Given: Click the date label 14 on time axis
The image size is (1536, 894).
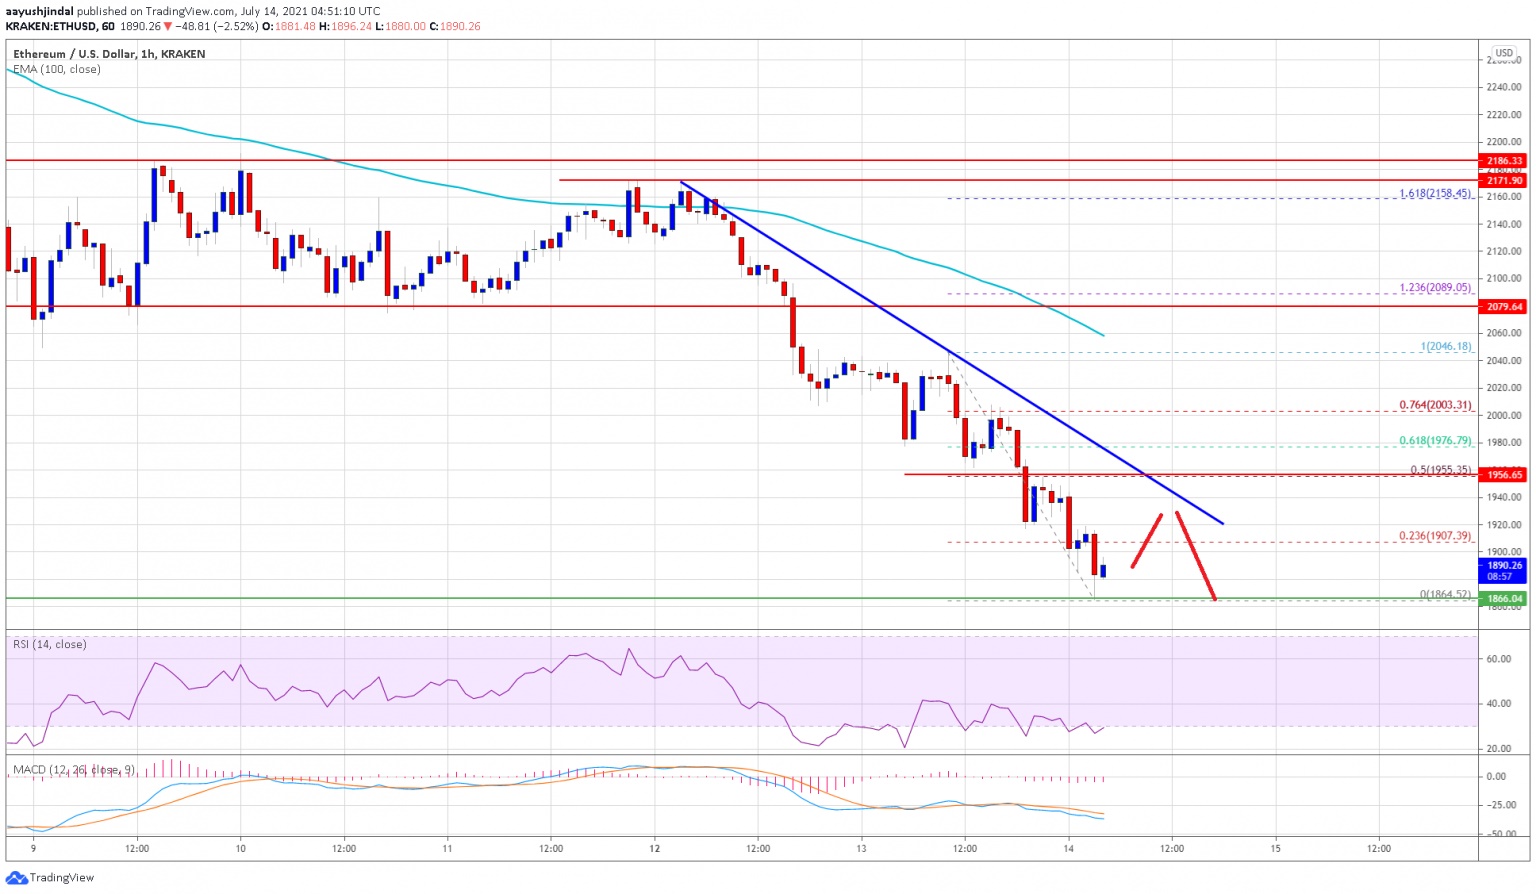Looking at the screenshot, I should click(x=1068, y=849).
